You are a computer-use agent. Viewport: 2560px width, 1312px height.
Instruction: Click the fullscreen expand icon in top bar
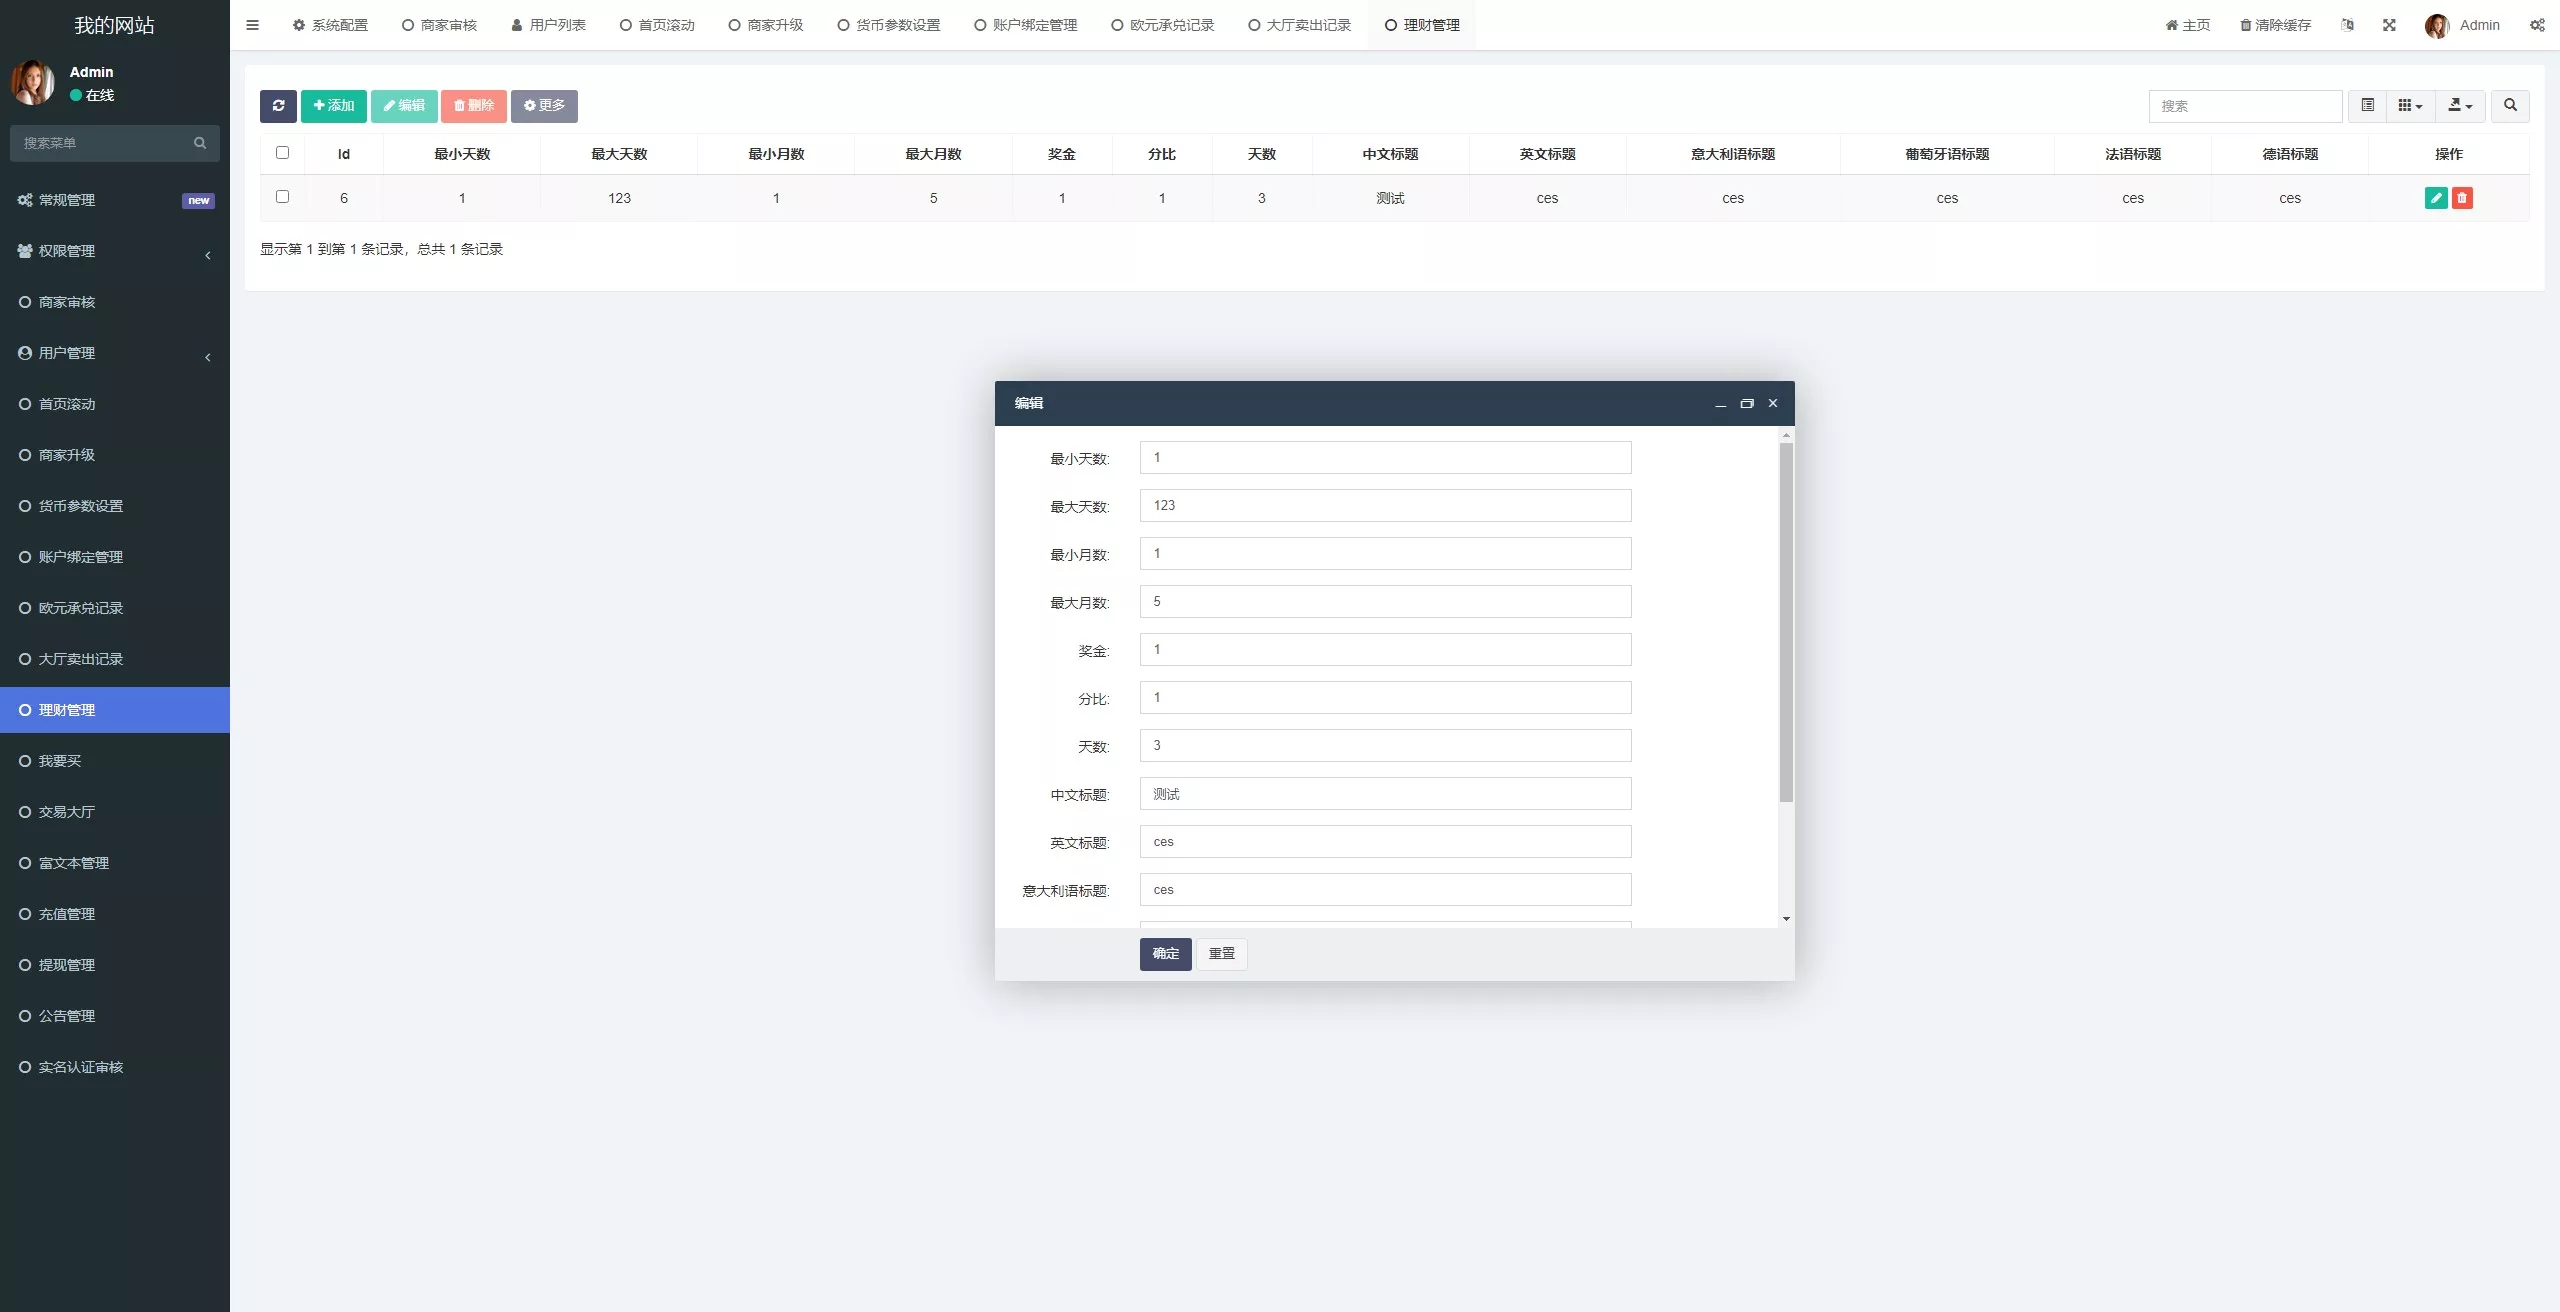(x=2389, y=25)
